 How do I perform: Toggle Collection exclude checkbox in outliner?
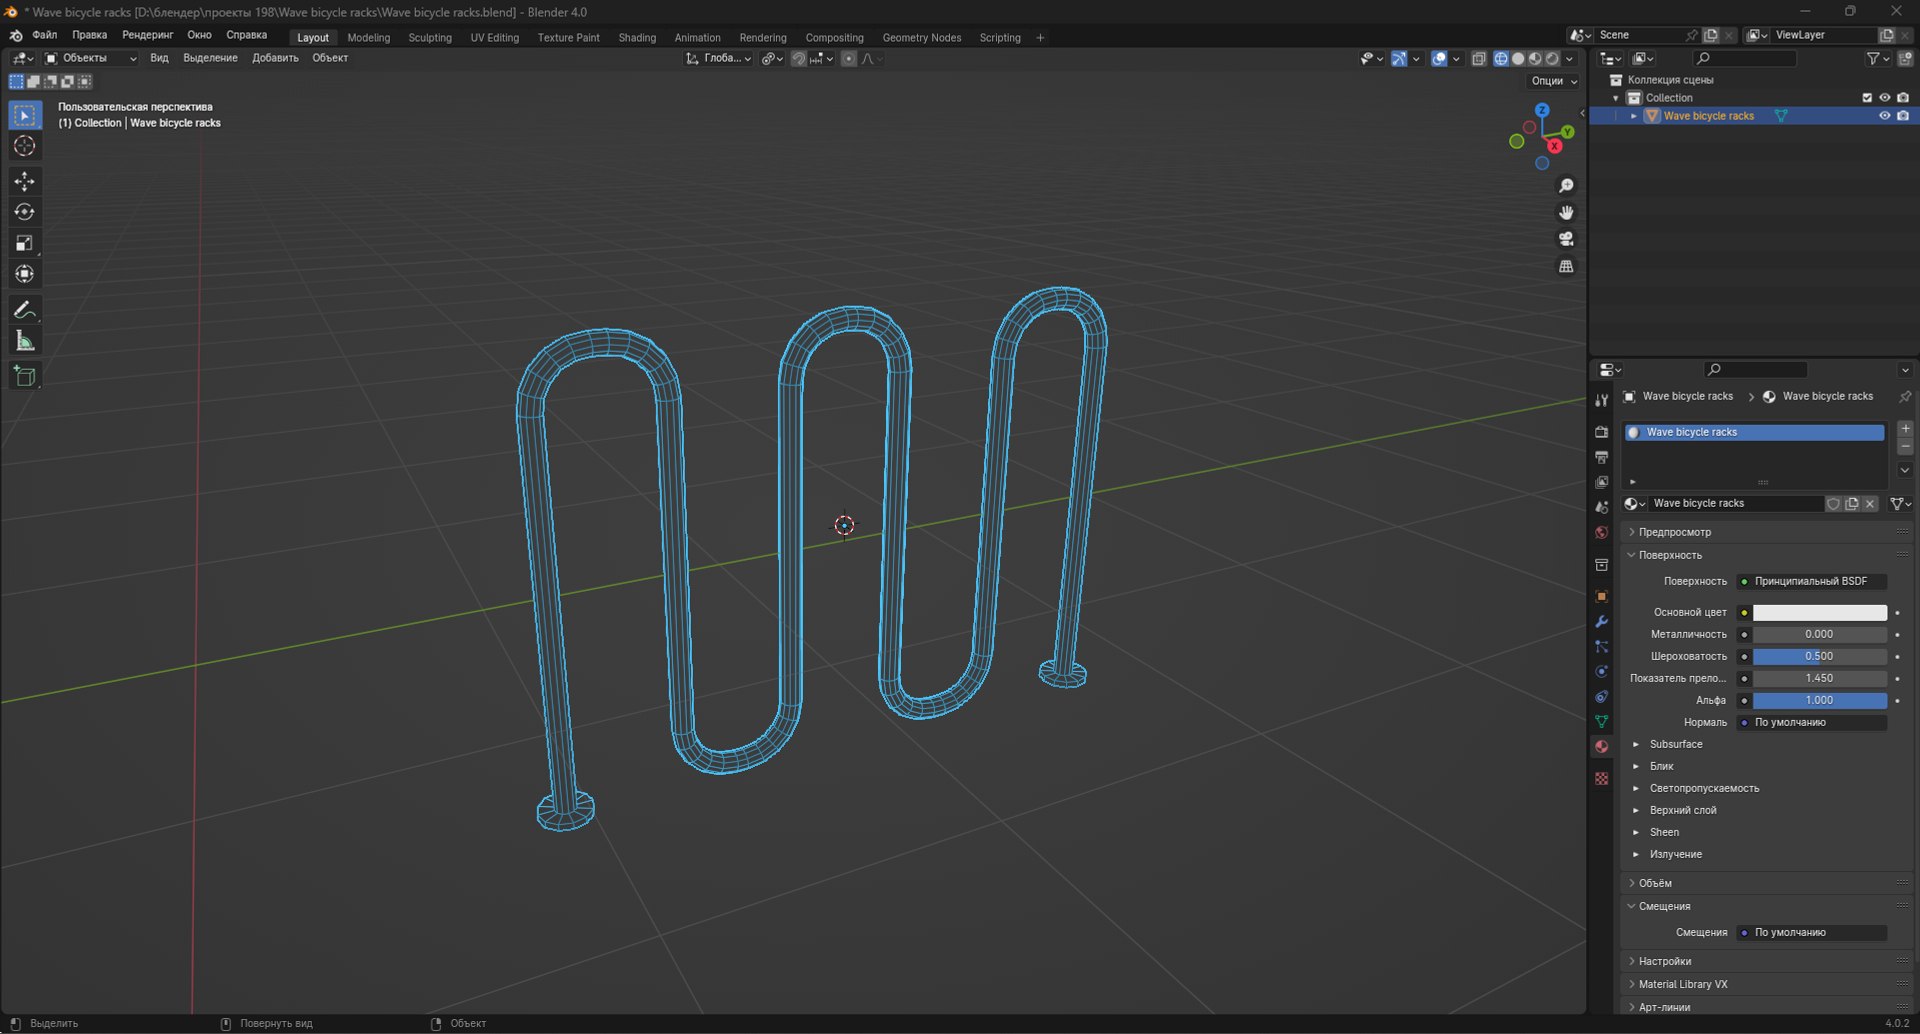(1866, 98)
